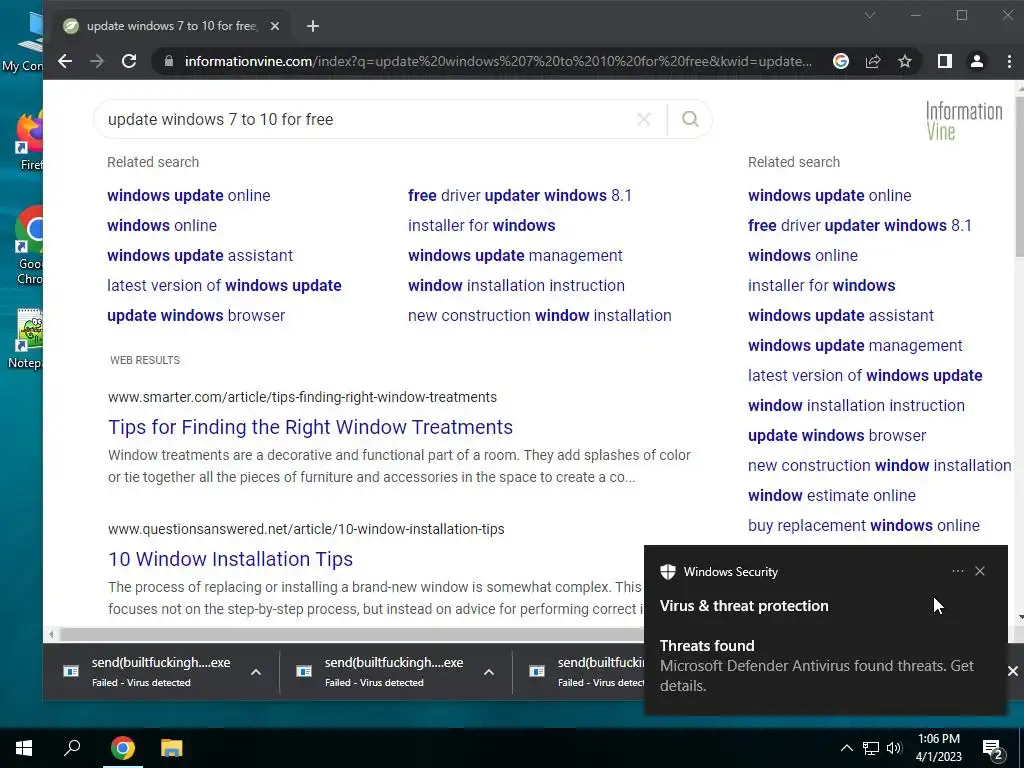Click 'window estimate online' in right sidebar
This screenshot has width=1024, height=768.
832,496
